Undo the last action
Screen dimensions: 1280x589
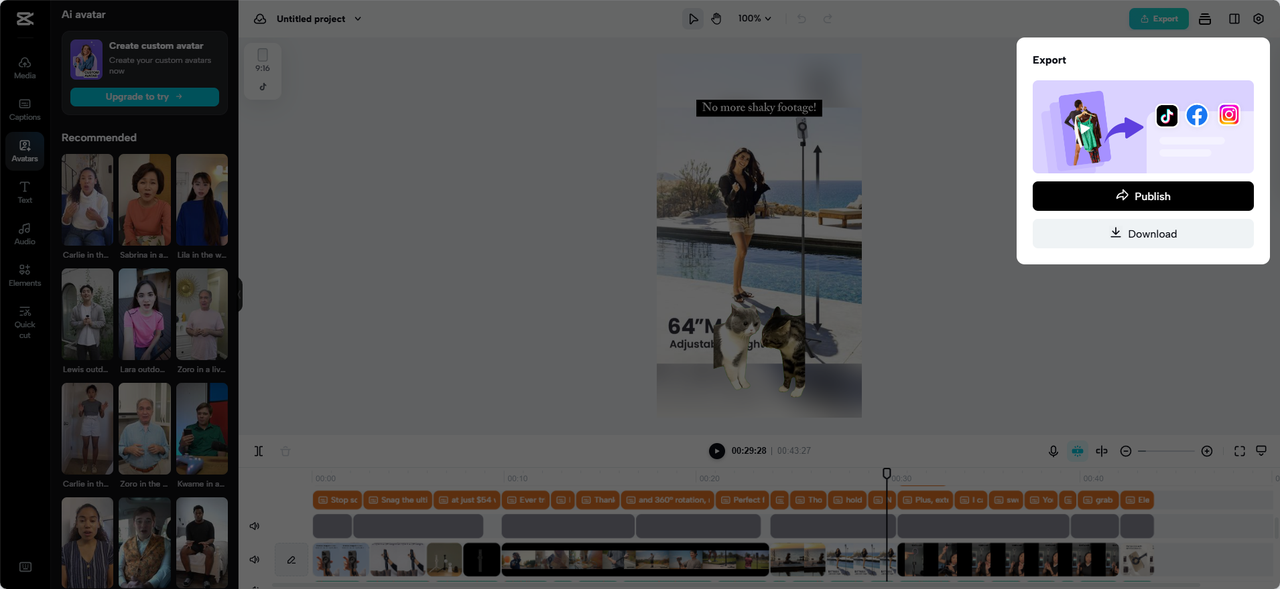[x=801, y=19]
